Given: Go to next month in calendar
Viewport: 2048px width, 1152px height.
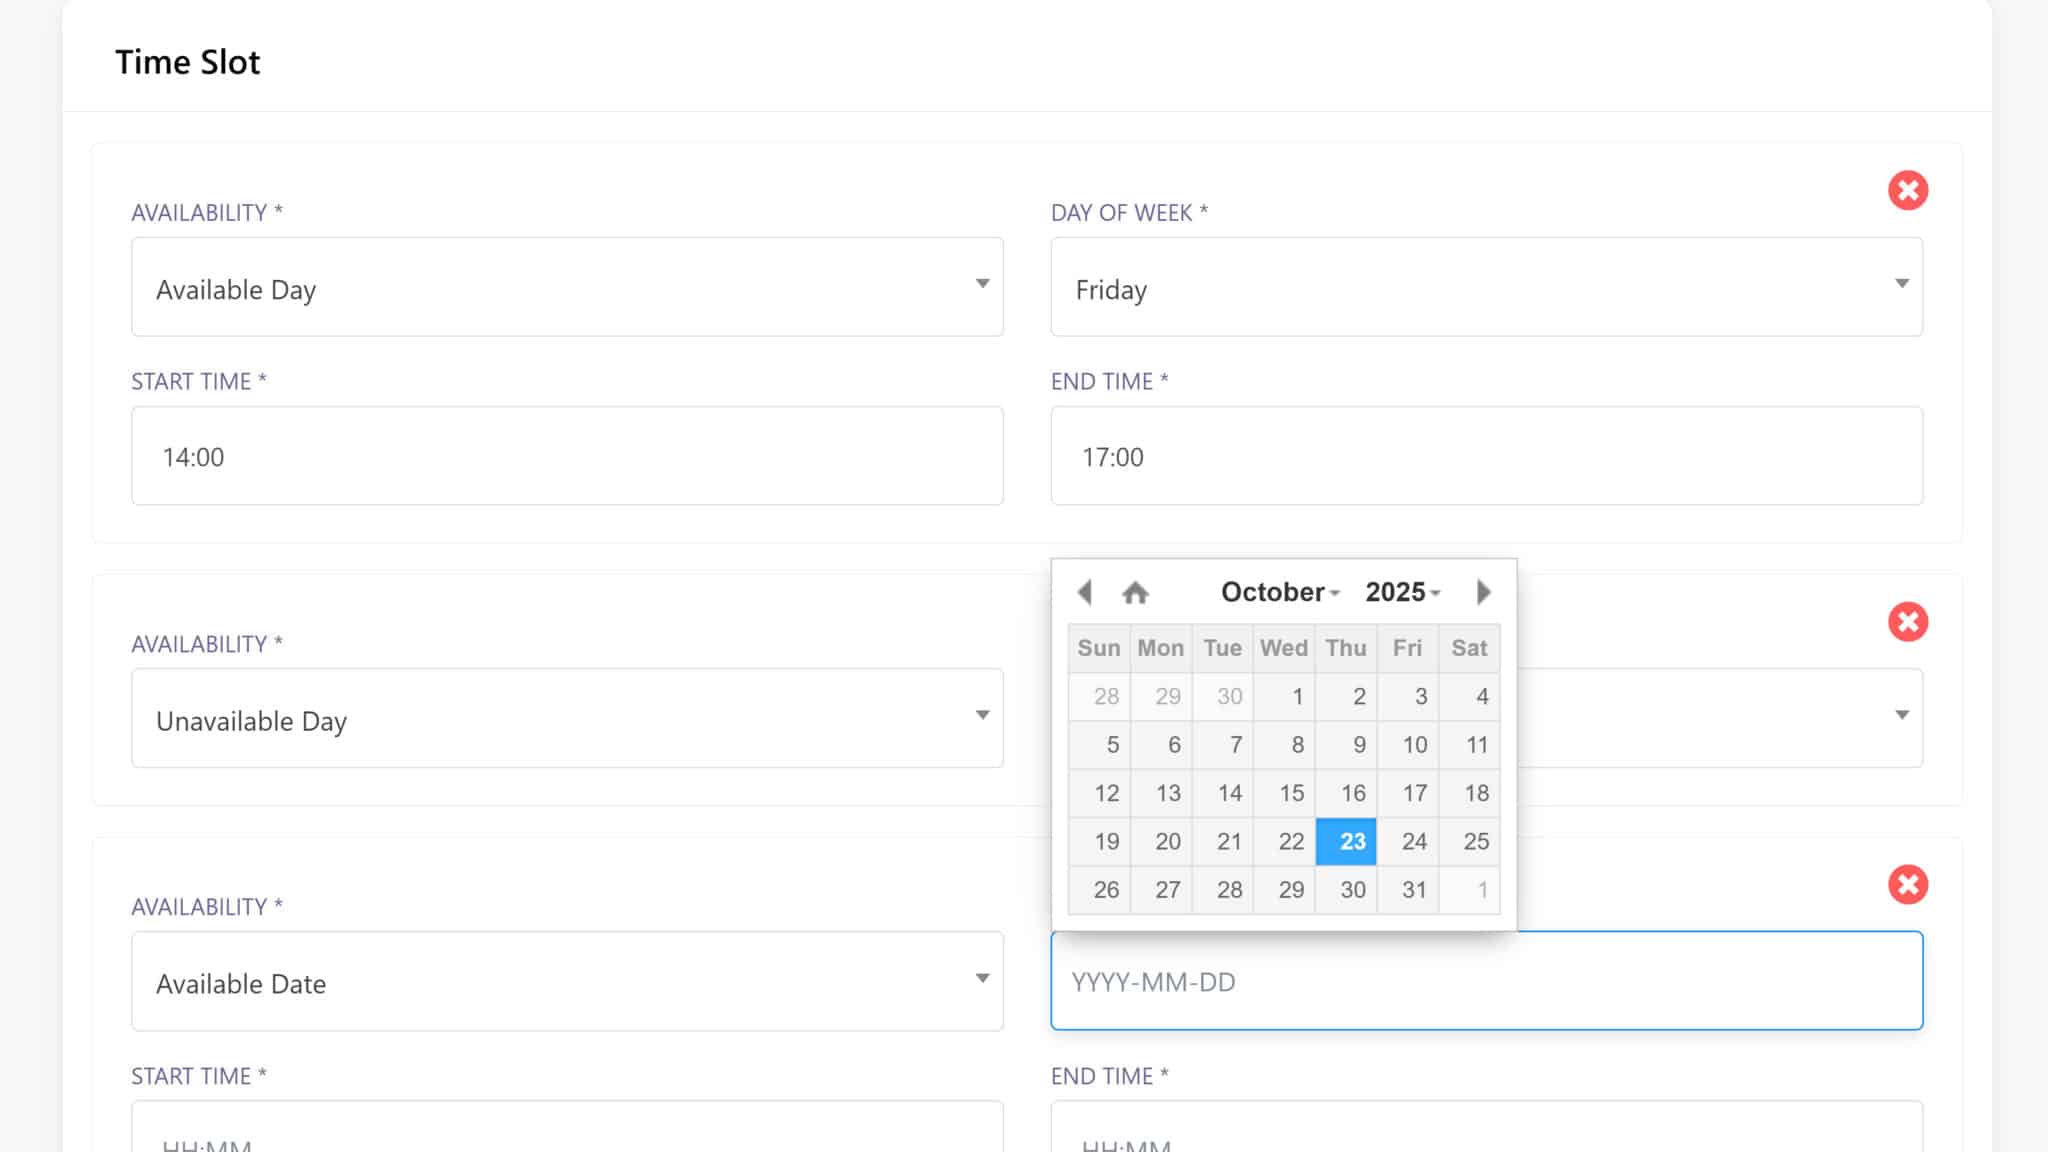Looking at the screenshot, I should click(1483, 592).
